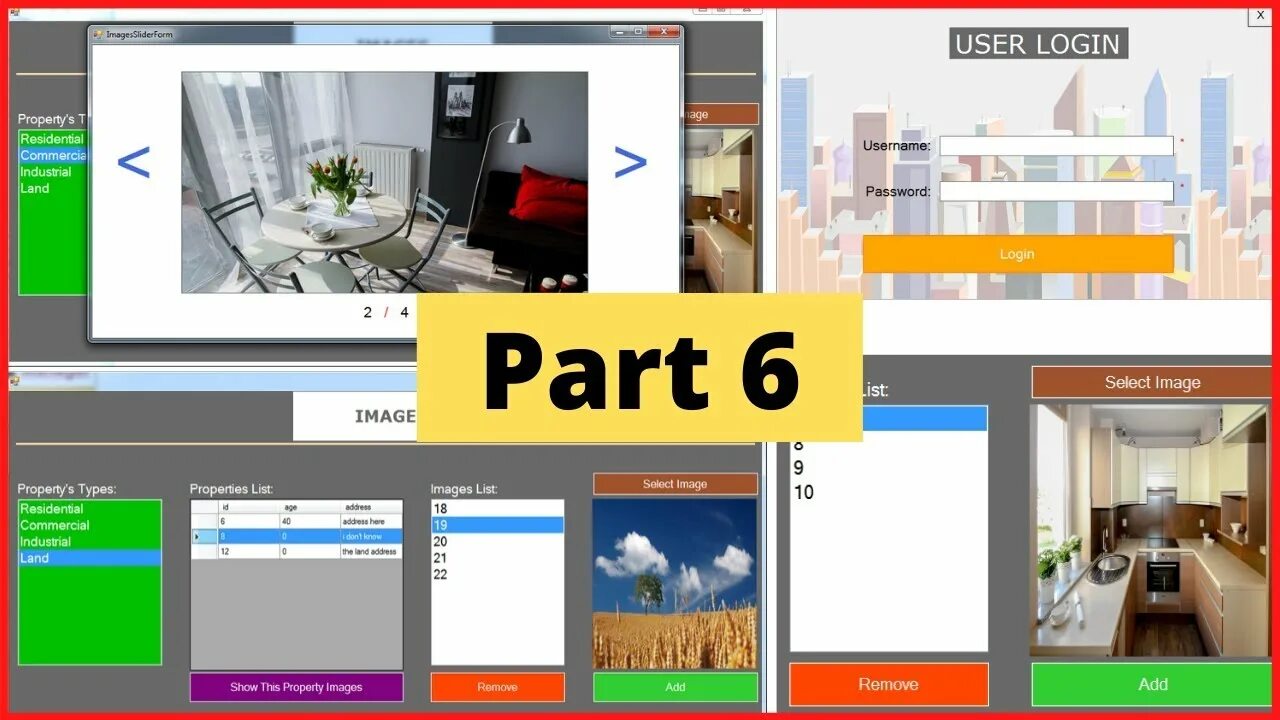Select item 8 in the large list
Screen dimensions: 1280x720
pos(888,445)
